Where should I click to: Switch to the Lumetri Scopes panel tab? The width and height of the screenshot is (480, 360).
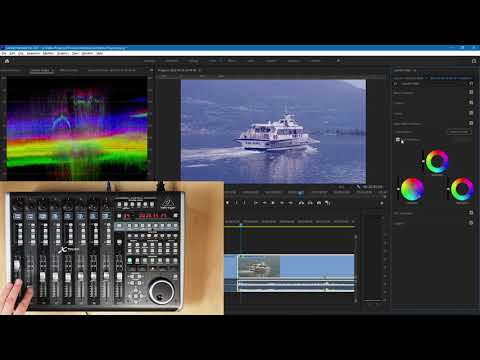(x=40, y=71)
